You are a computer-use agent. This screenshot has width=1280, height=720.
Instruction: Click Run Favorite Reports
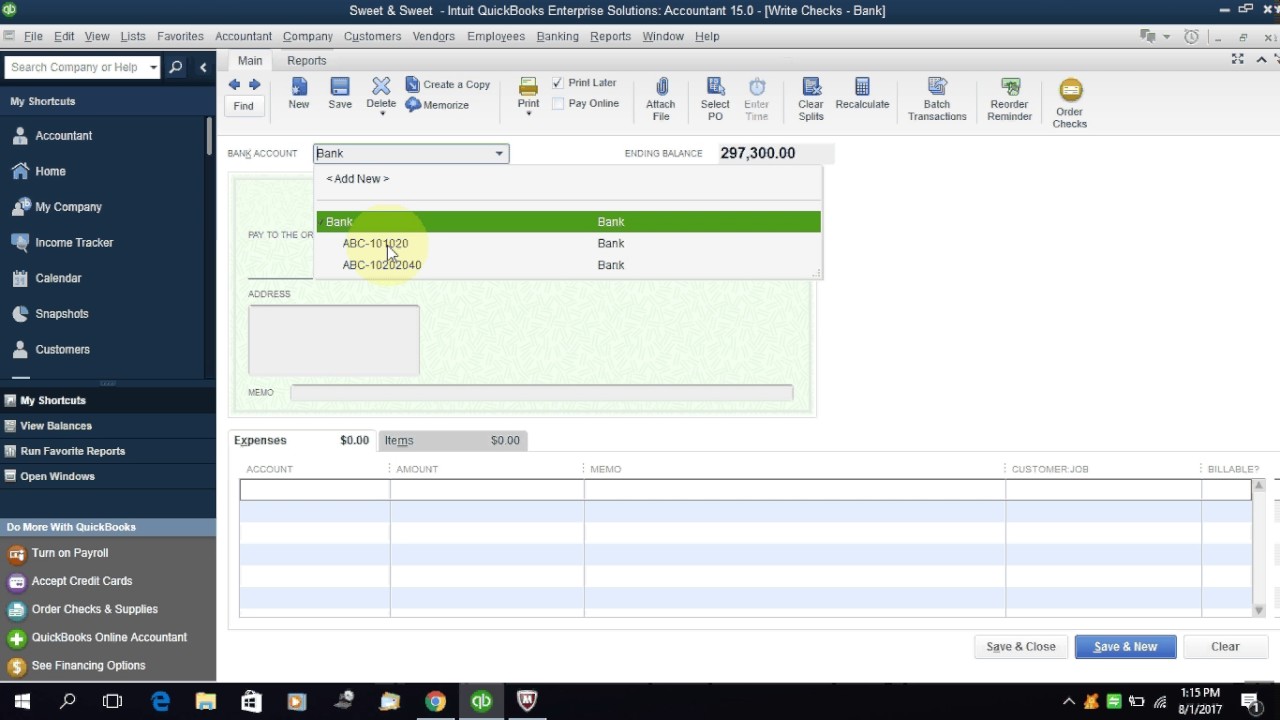[72, 451]
